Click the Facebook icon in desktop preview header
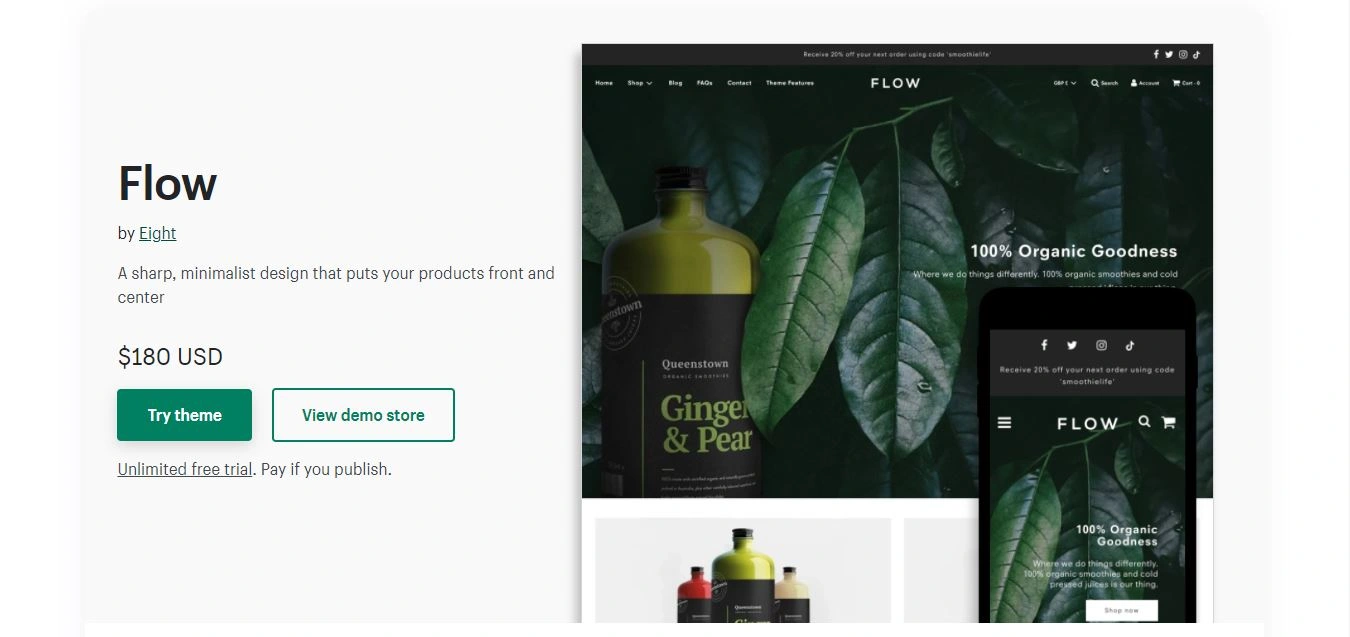This screenshot has height=637, width=1350. point(1156,55)
